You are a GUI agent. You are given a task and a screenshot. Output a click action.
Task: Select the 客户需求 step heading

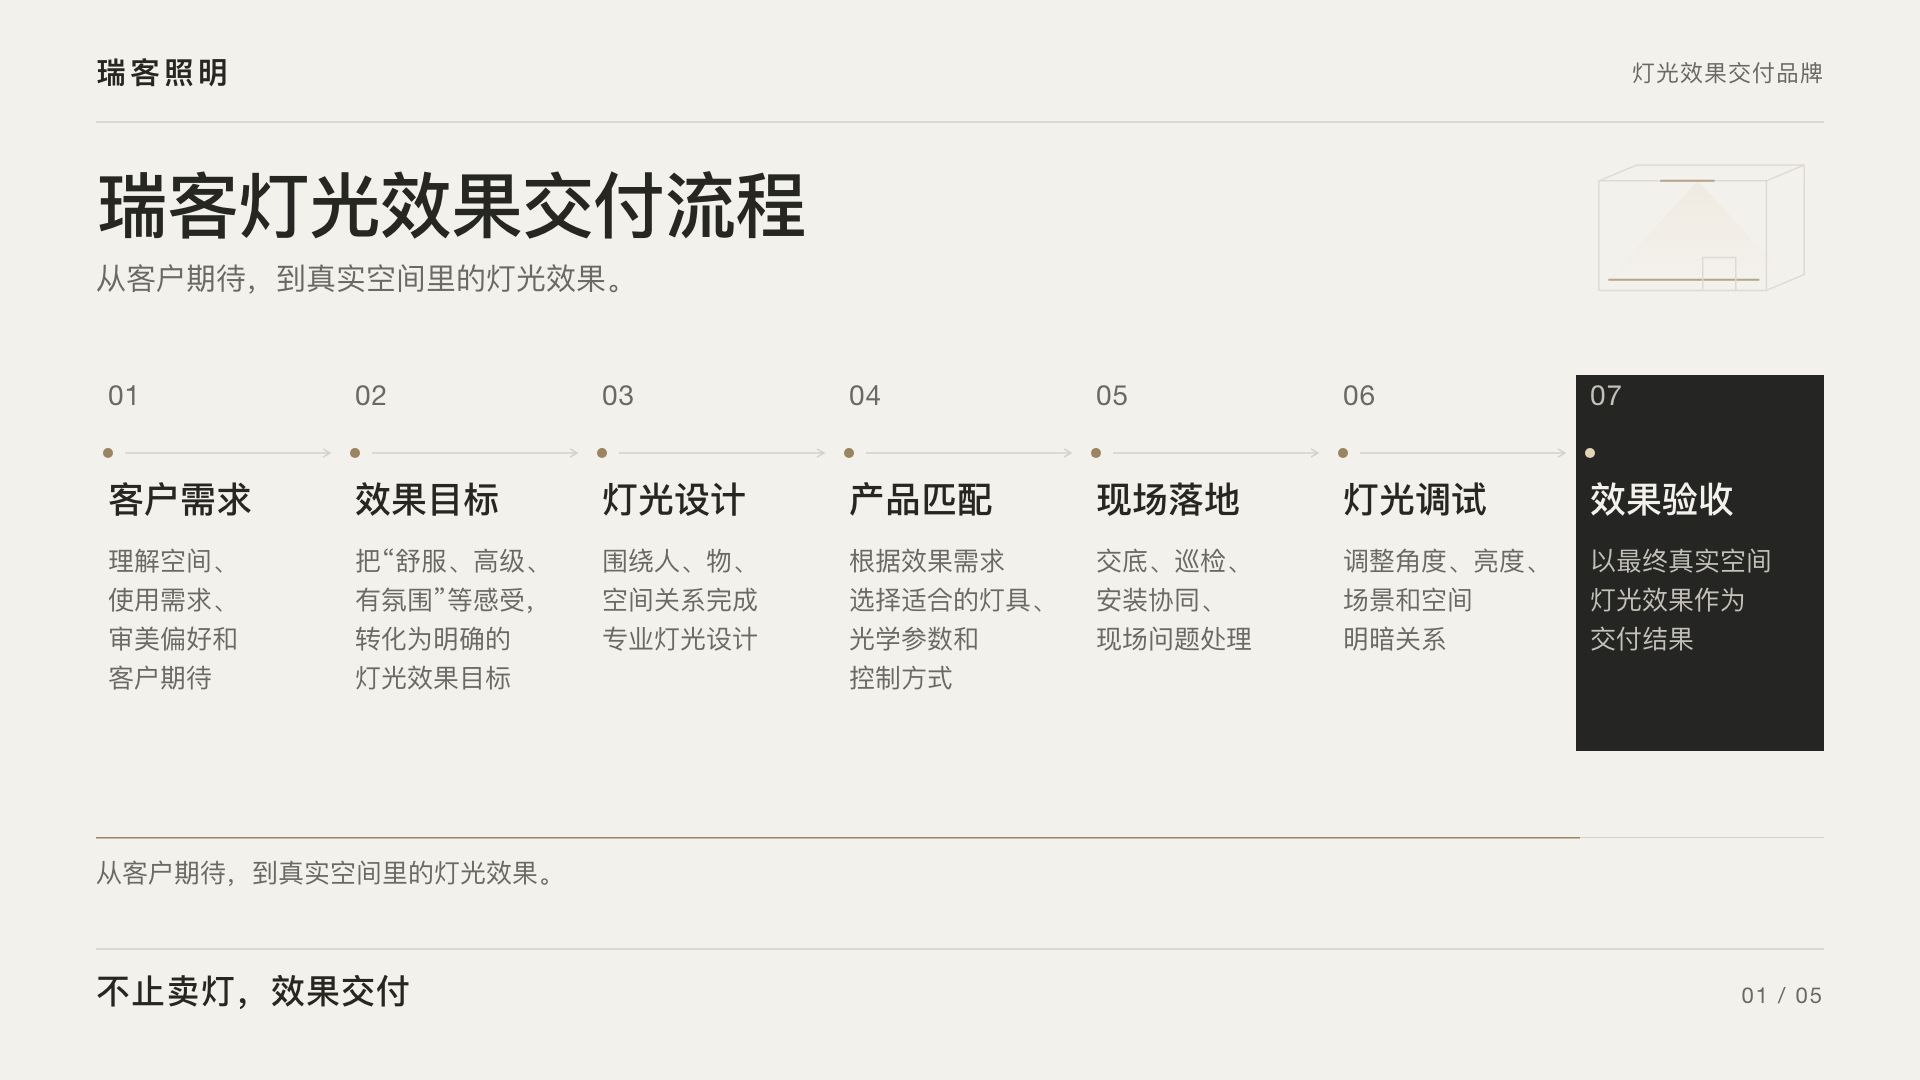(180, 500)
